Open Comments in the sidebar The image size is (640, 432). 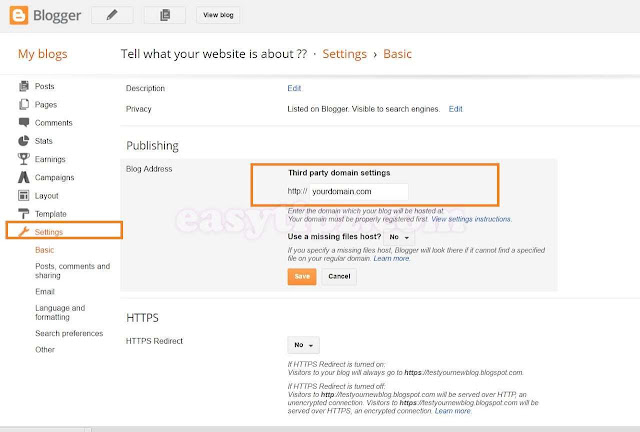53,123
